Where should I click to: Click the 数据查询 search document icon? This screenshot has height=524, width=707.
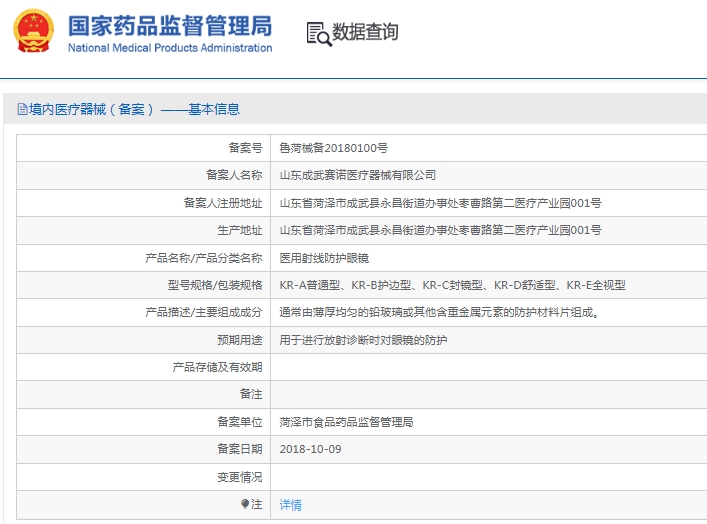[x=319, y=34]
